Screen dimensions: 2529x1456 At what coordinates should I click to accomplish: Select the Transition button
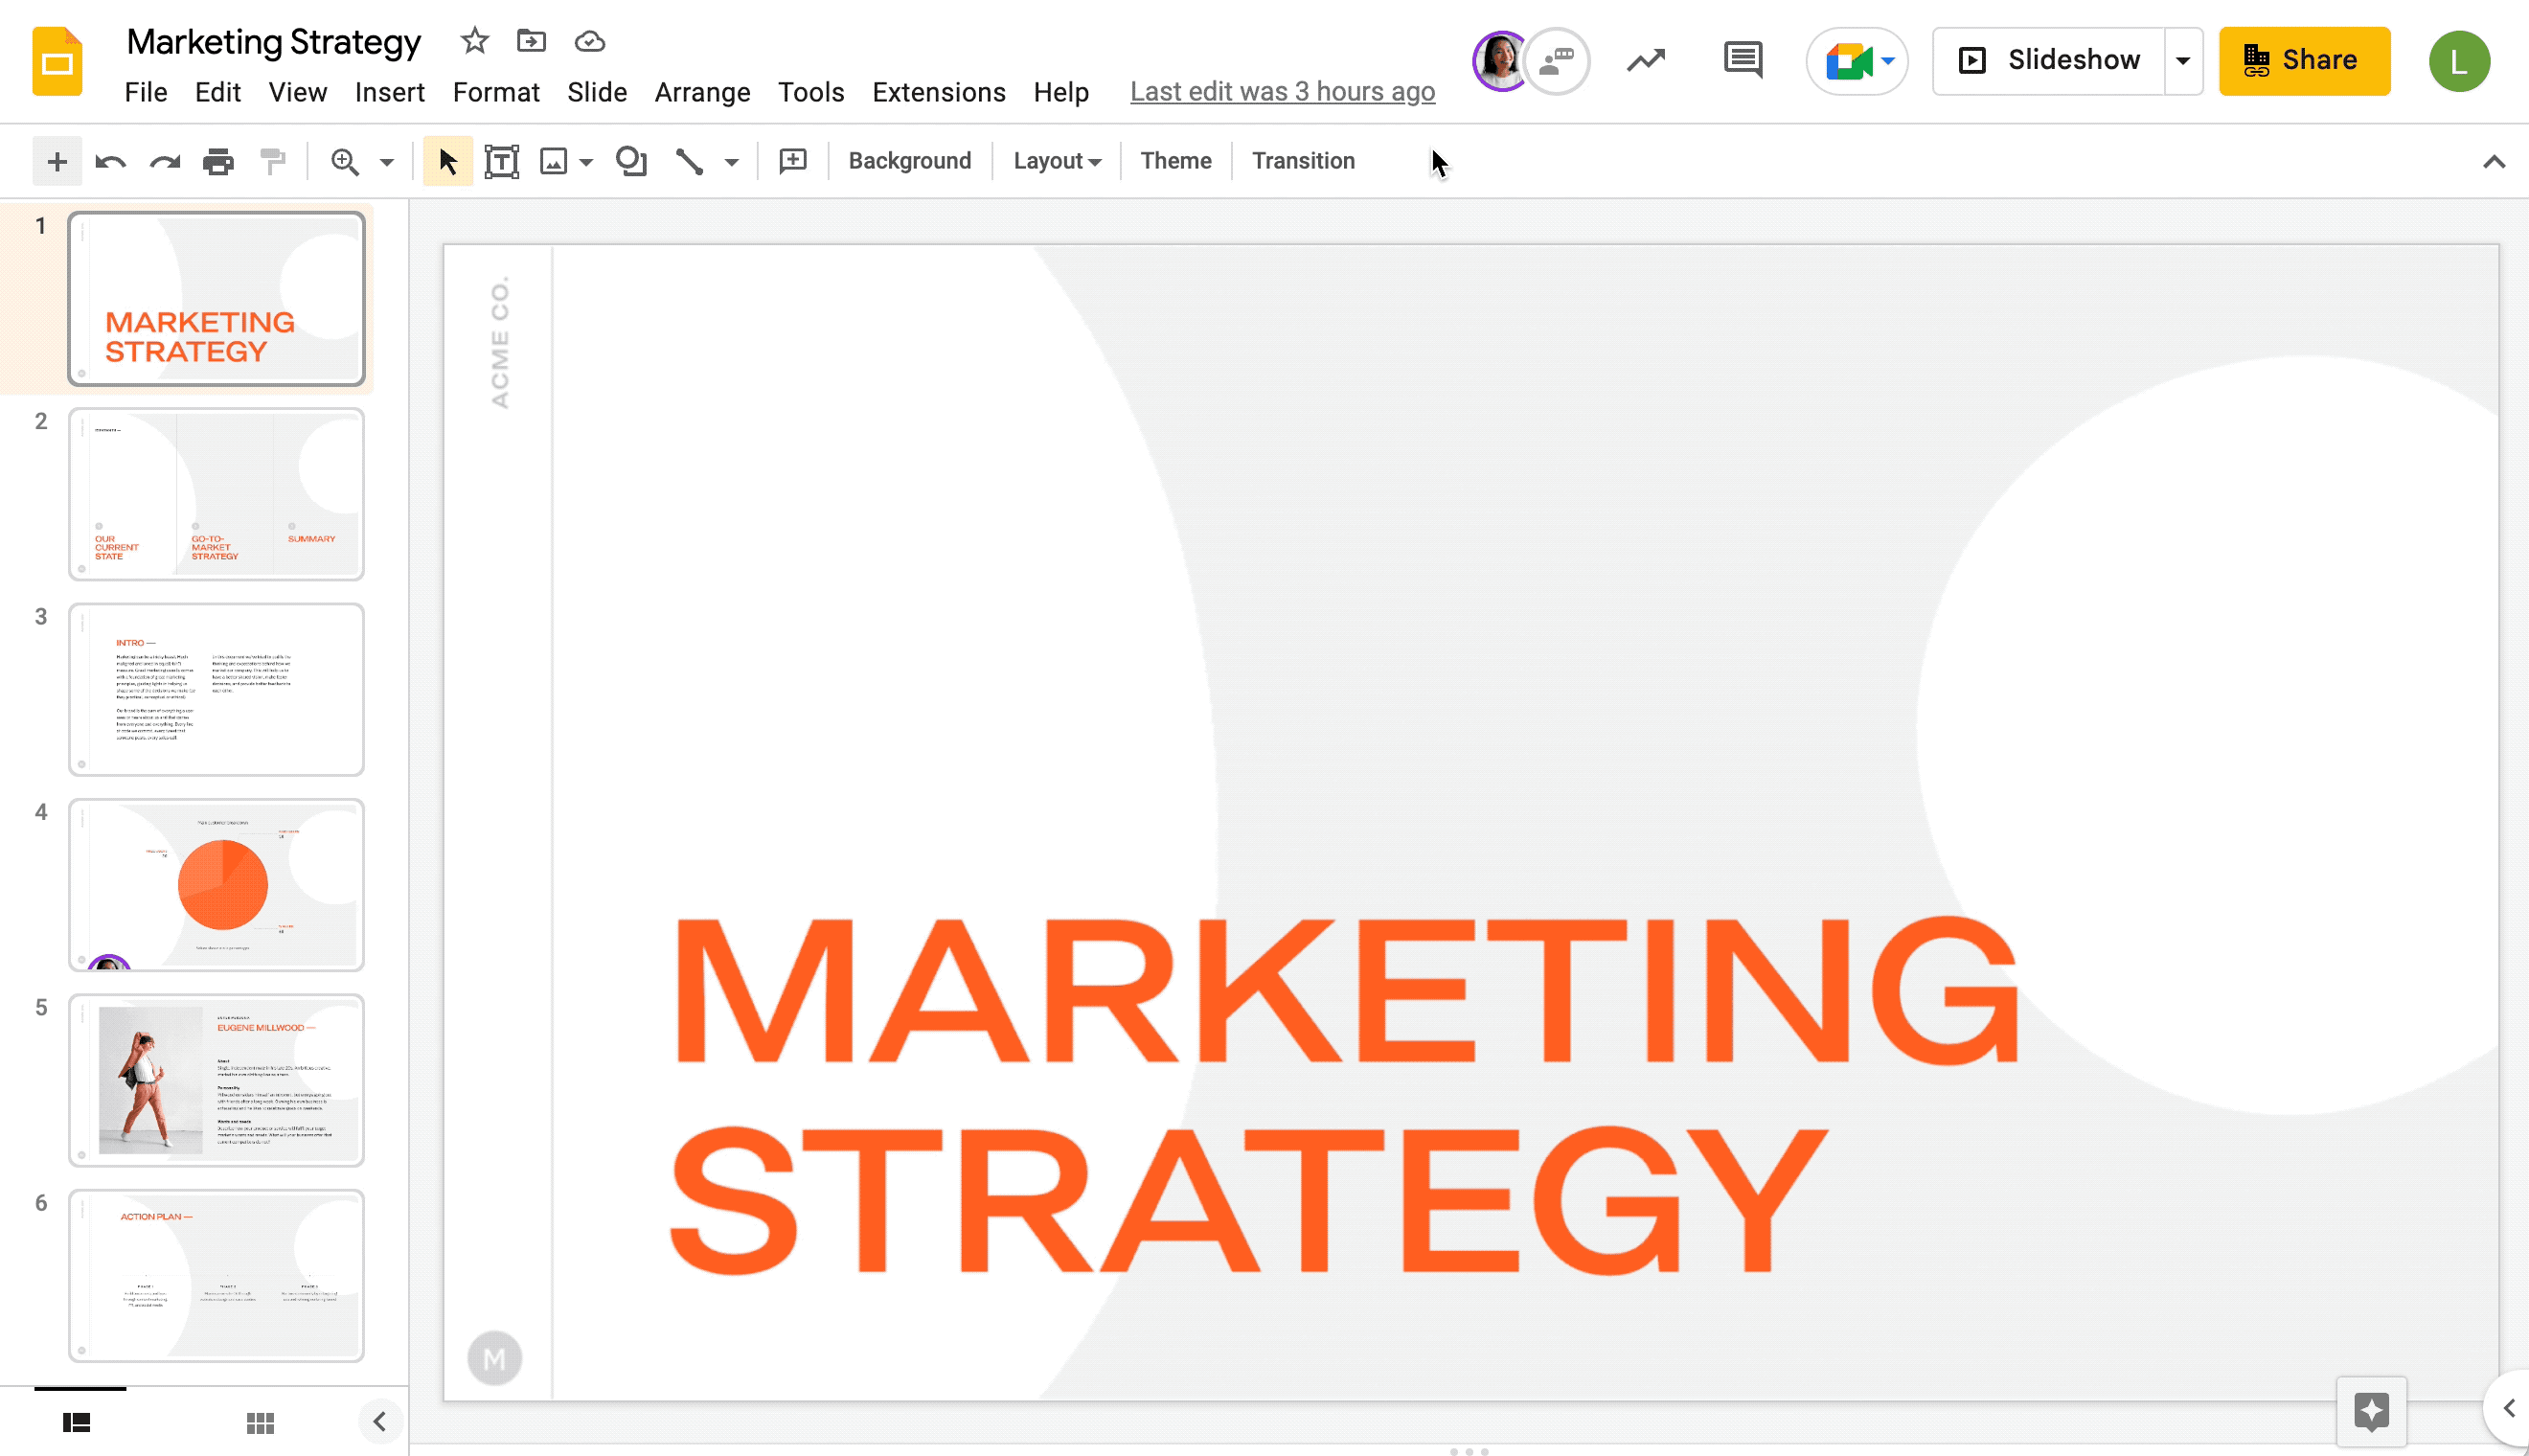[1303, 160]
